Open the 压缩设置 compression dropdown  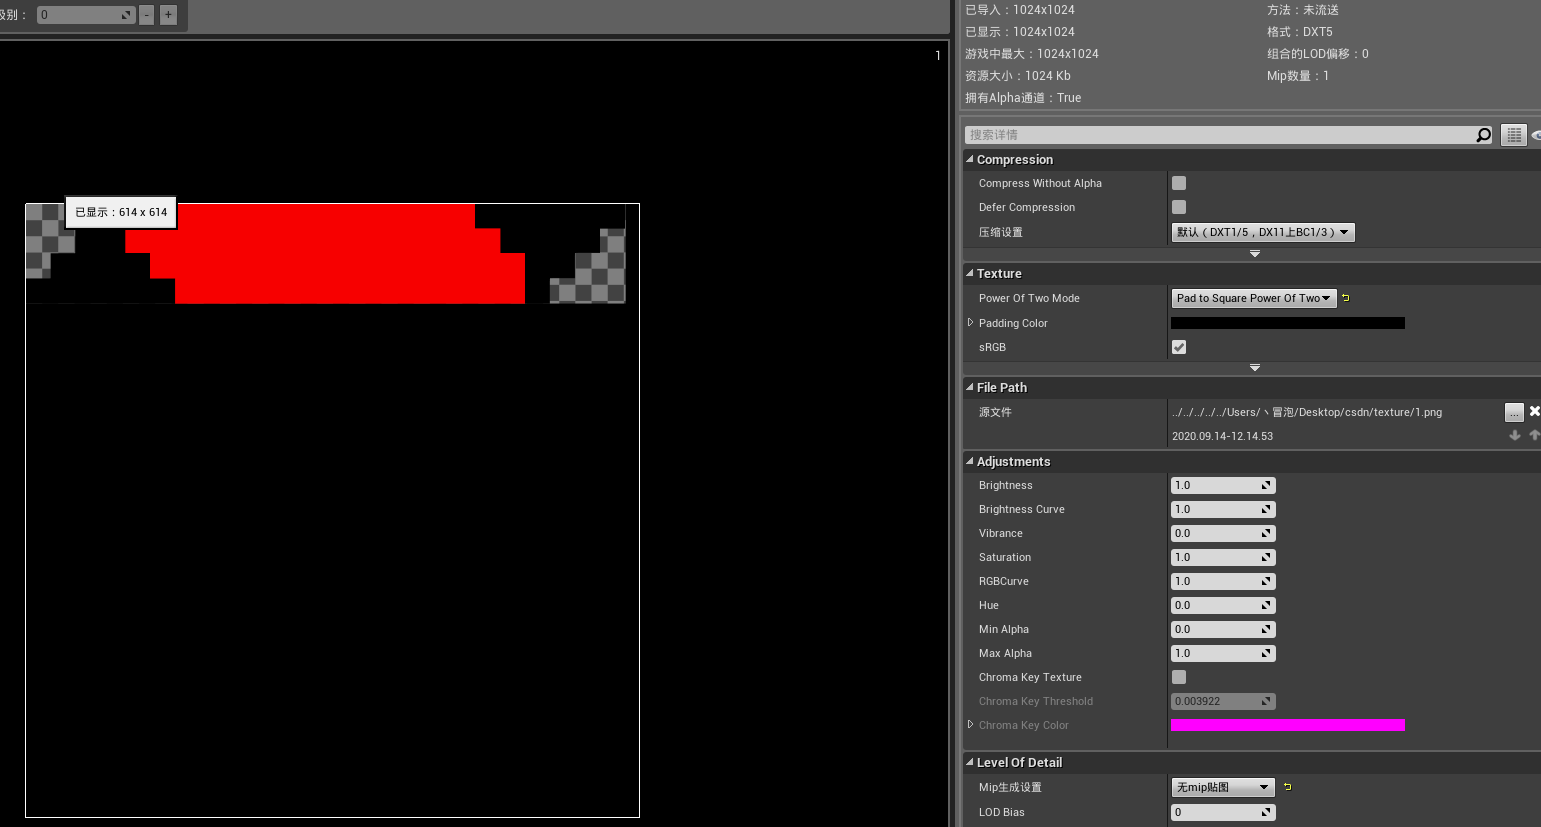[x=1262, y=231]
